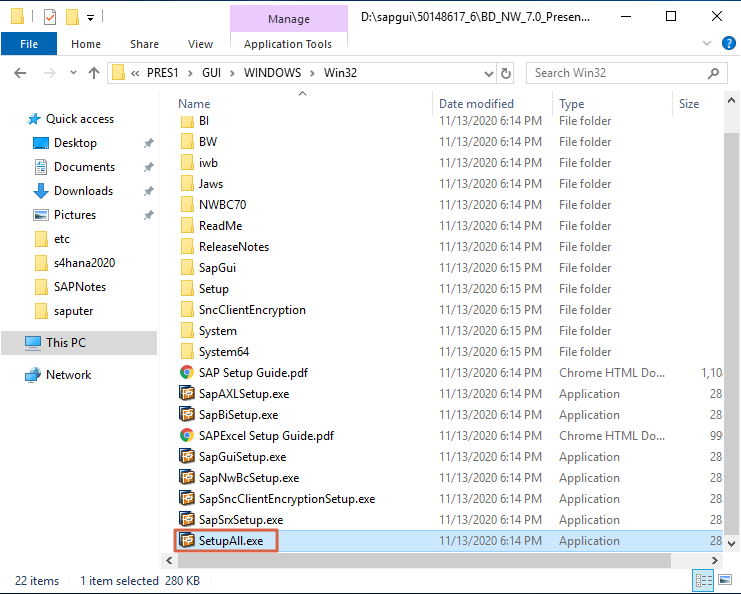Open the saputer folder in sidebar
Screen dimensions: 741x594
click(x=73, y=311)
